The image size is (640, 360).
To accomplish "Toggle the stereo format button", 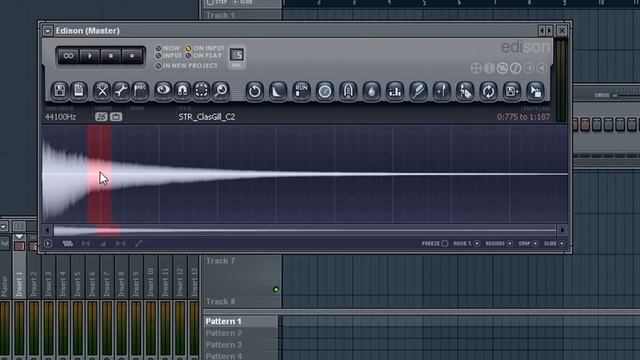I will [x=116, y=117].
